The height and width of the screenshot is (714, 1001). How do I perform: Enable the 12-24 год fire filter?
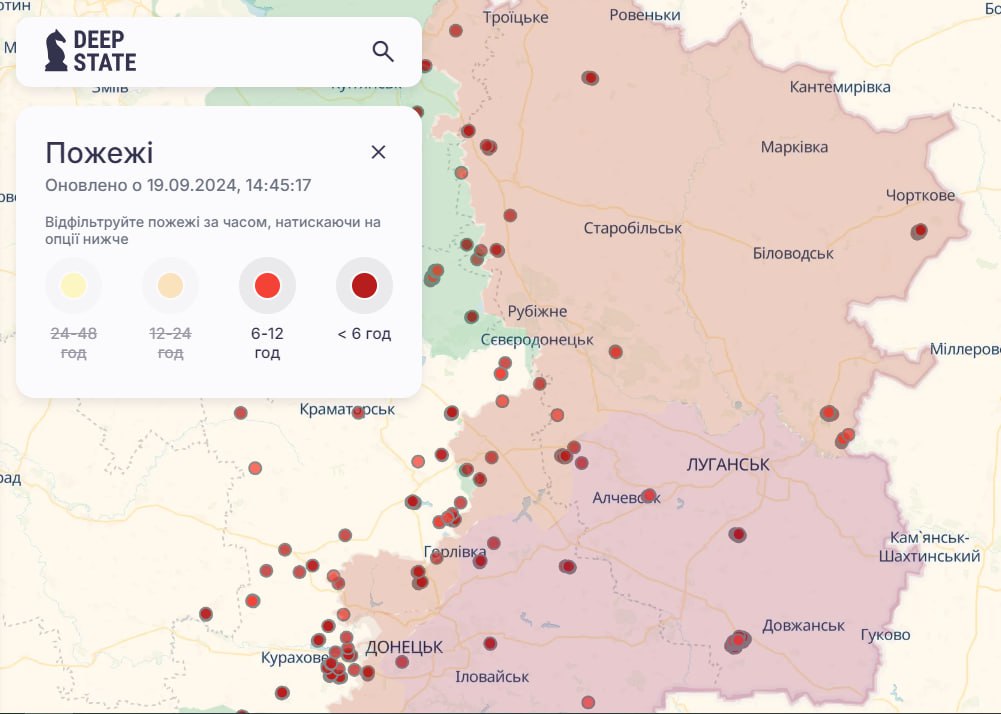point(170,286)
